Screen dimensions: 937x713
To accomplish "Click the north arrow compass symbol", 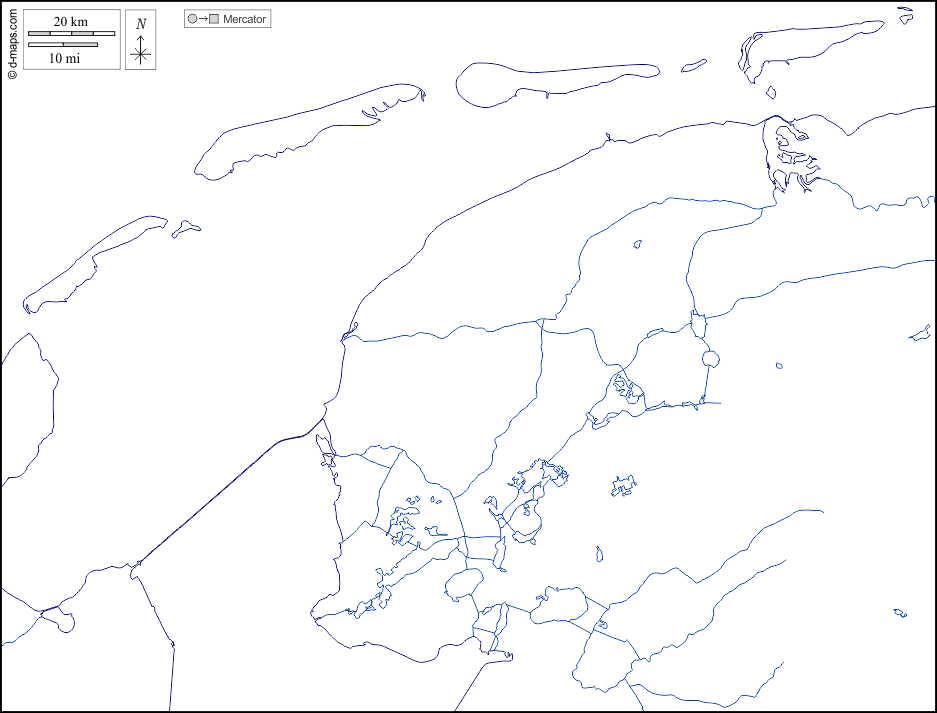I will point(141,53).
